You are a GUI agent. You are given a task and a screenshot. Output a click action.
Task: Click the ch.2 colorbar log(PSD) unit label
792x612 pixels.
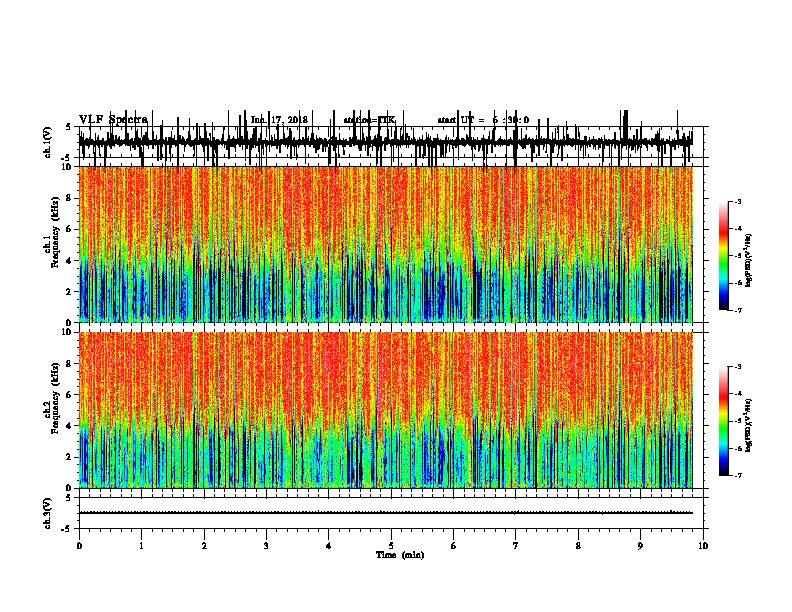pos(749,425)
